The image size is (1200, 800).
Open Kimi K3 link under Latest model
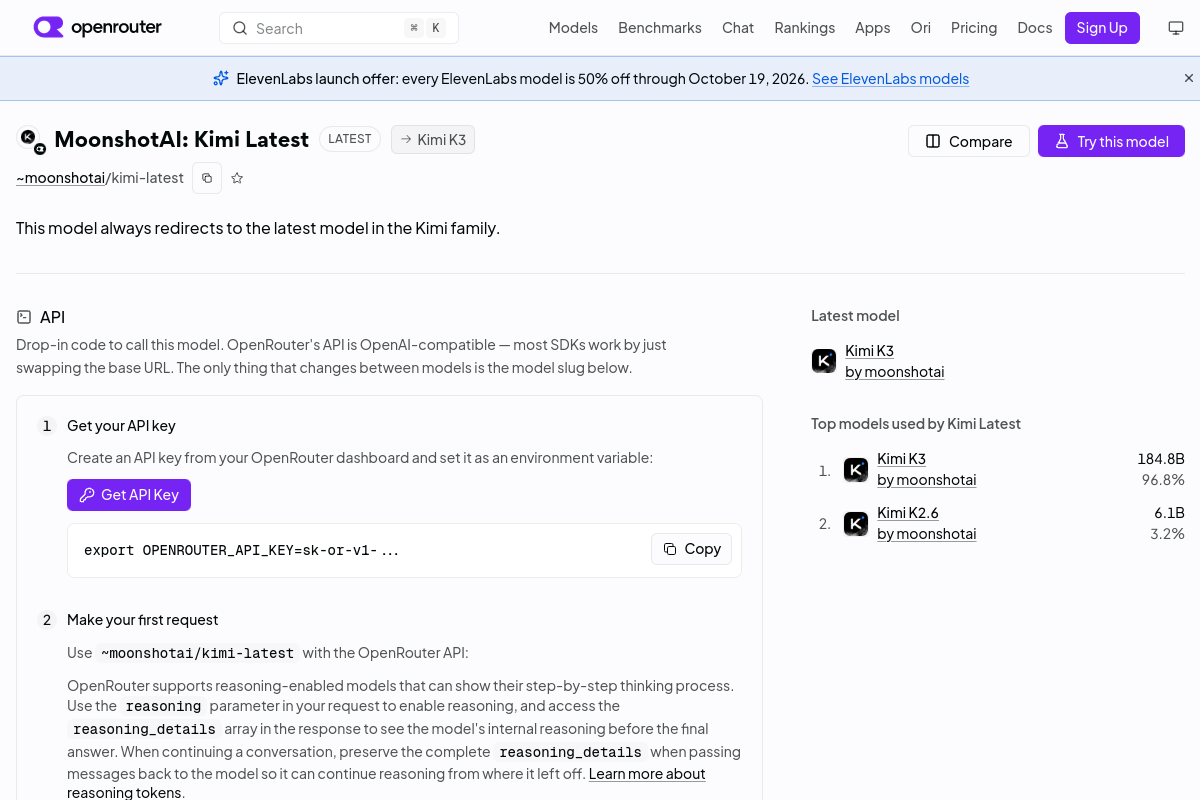870,350
